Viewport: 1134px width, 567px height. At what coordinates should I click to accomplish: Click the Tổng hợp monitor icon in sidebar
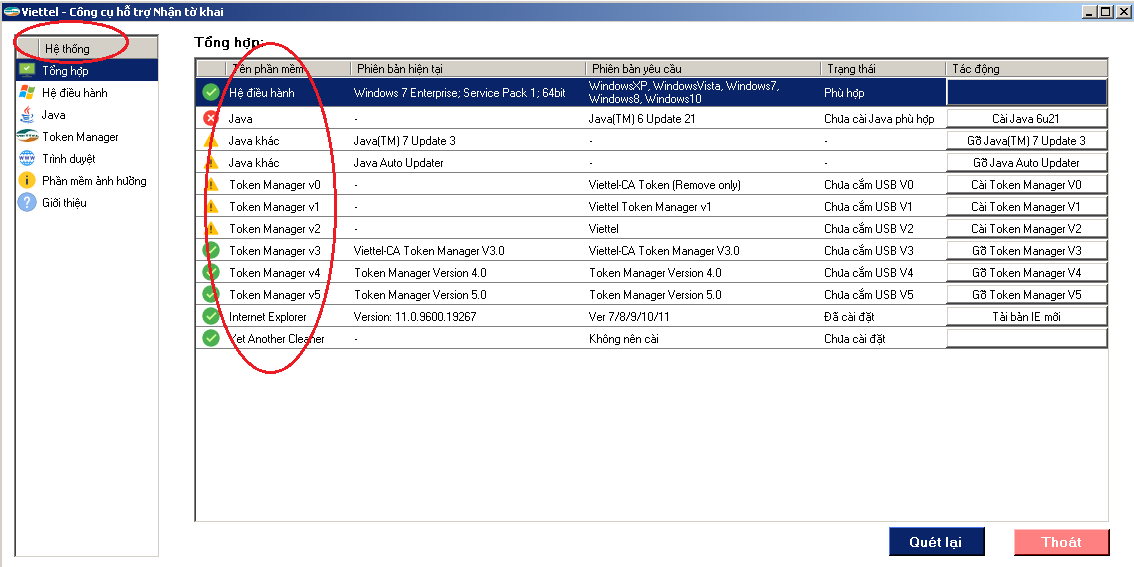pyautogui.click(x=27, y=70)
